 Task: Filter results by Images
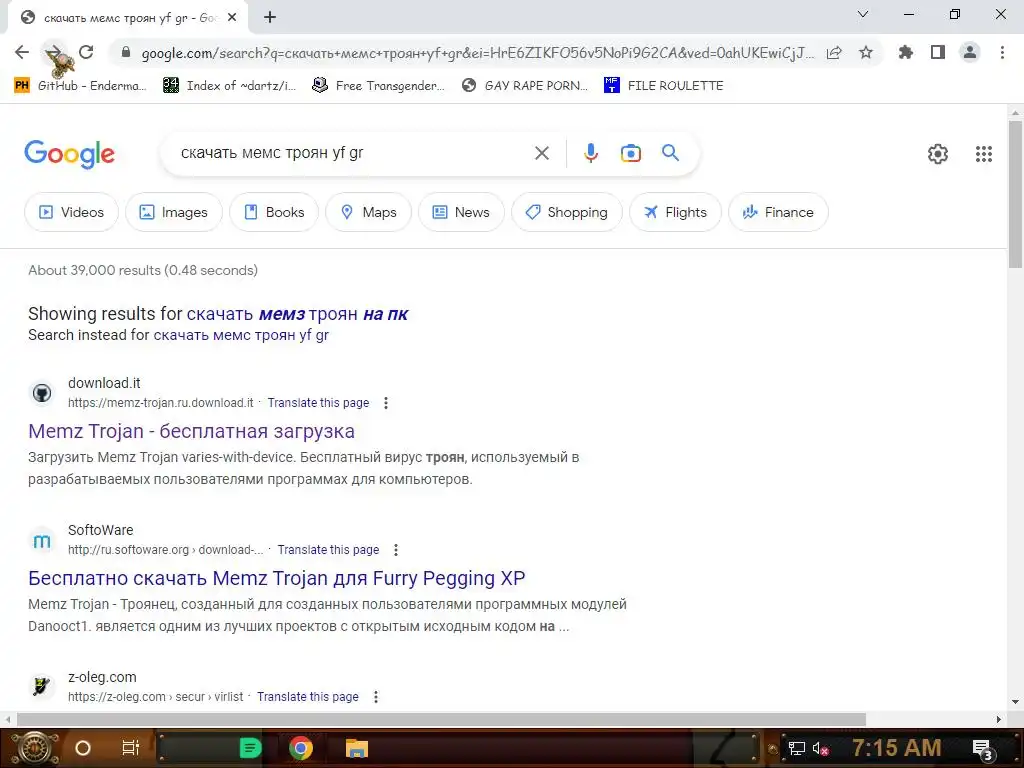(174, 212)
